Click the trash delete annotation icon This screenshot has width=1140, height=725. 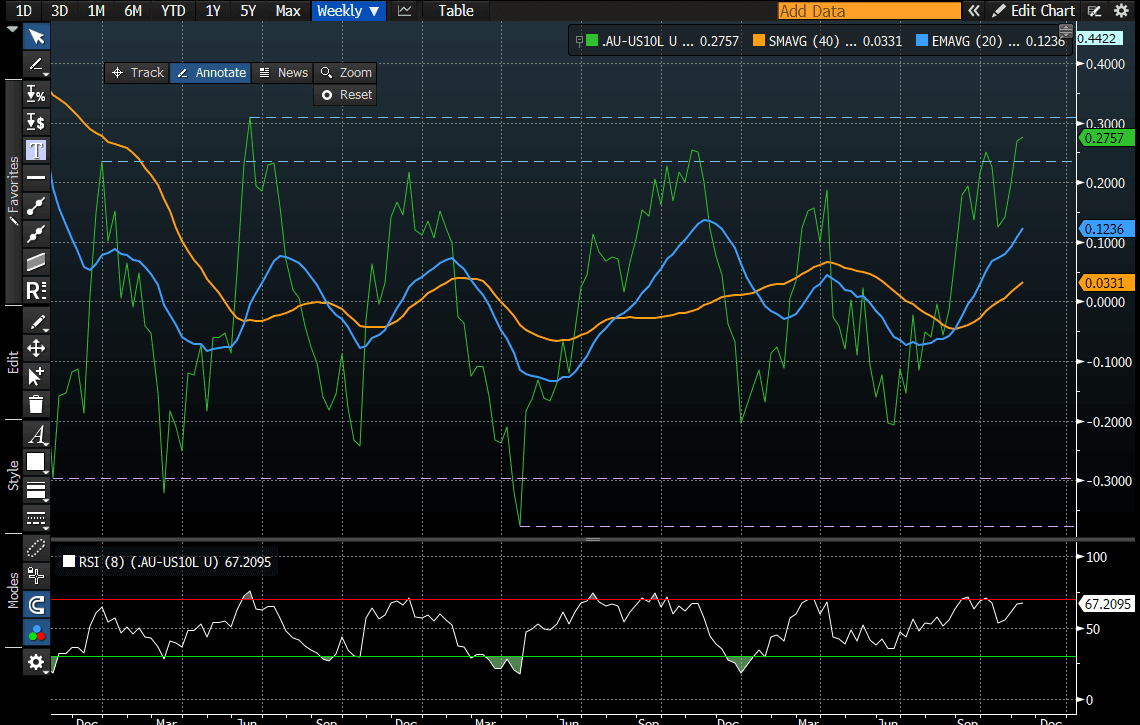coord(36,404)
